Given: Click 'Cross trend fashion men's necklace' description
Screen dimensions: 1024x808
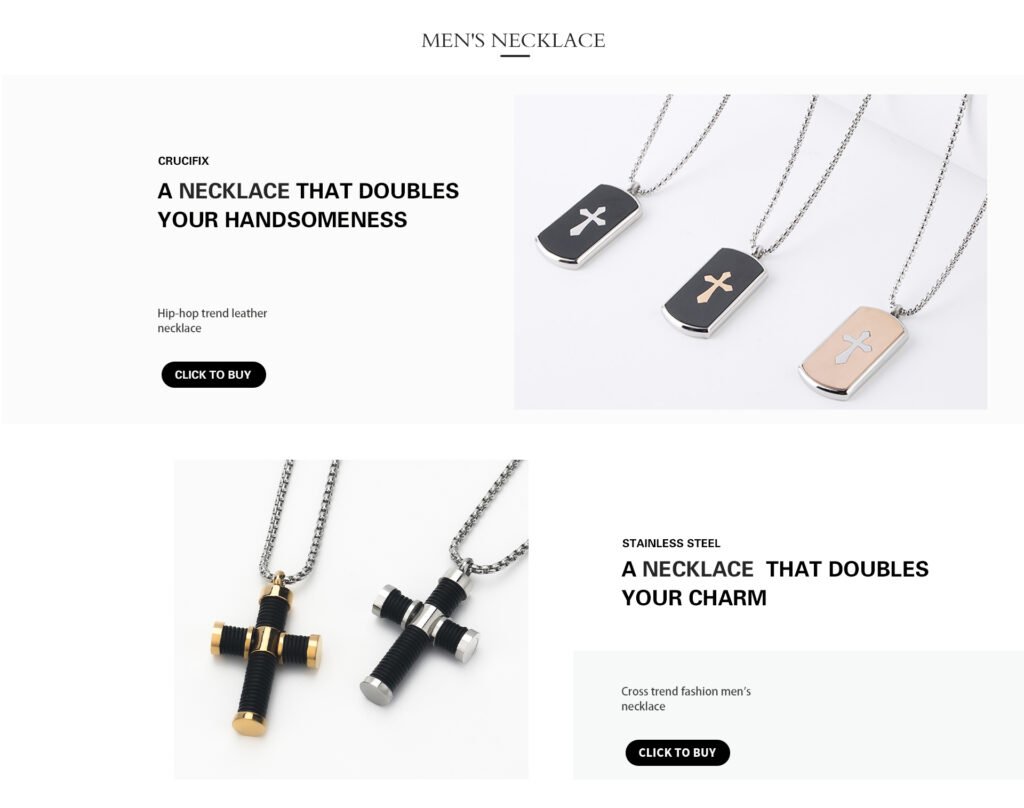Looking at the screenshot, I should click(686, 698).
